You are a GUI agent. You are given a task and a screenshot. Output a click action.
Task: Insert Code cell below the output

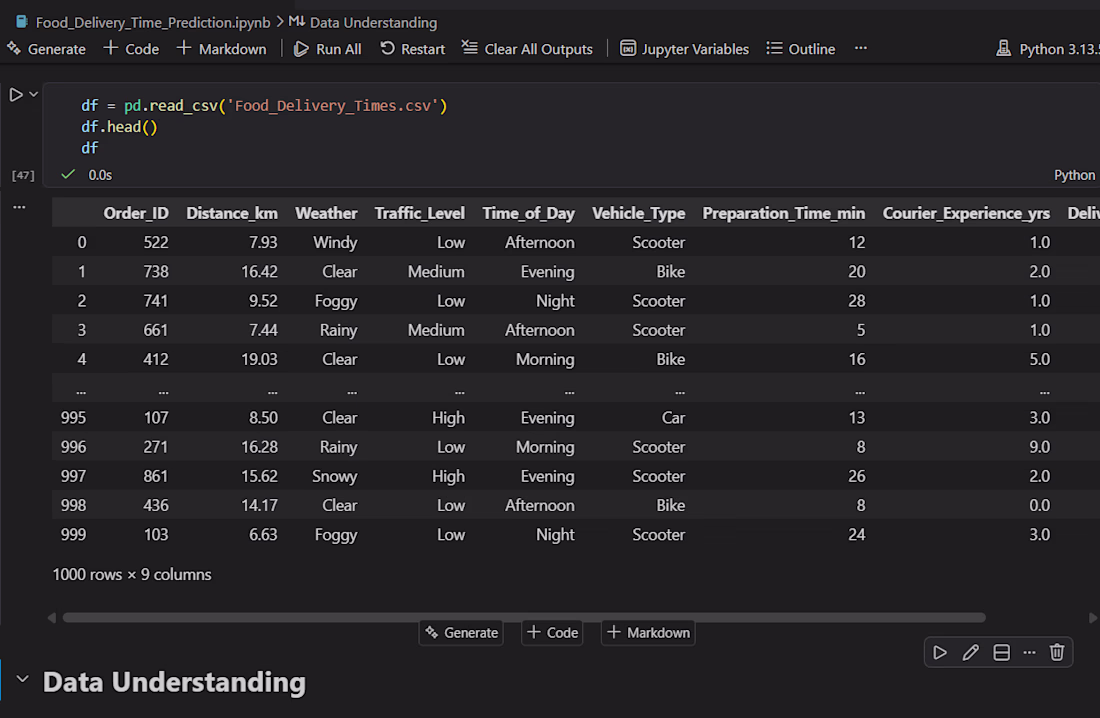click(x=552, y=632)
